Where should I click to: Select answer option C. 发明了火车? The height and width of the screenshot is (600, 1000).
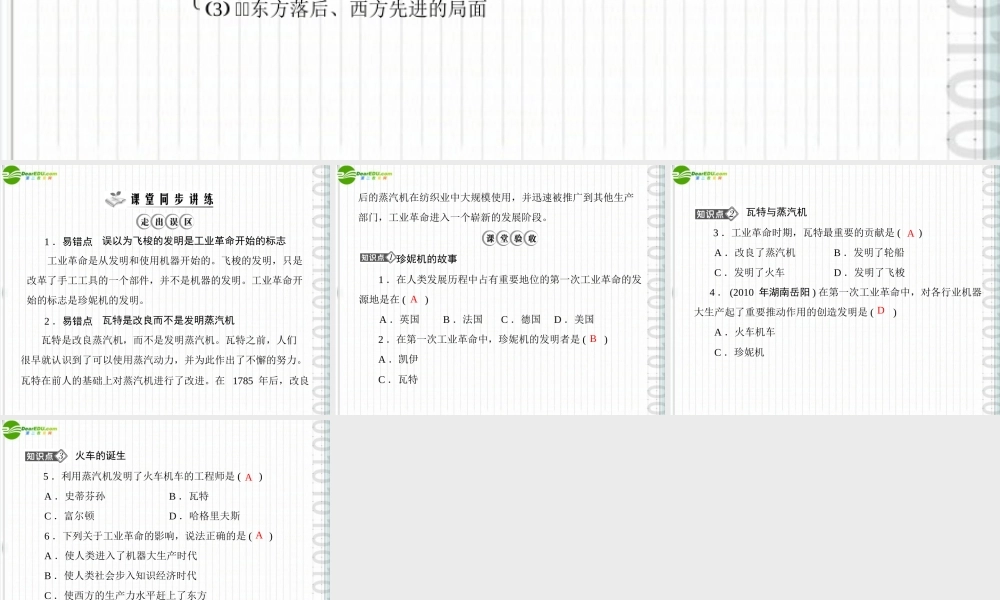click(749, 272)
